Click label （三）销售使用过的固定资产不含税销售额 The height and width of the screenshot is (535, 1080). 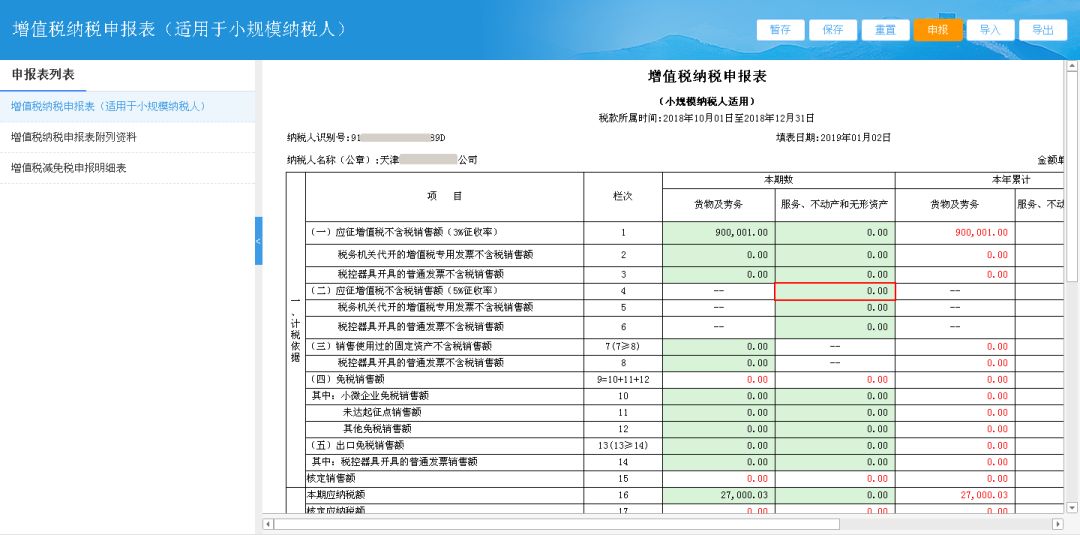pyautogui.click(x=400, y=346)
